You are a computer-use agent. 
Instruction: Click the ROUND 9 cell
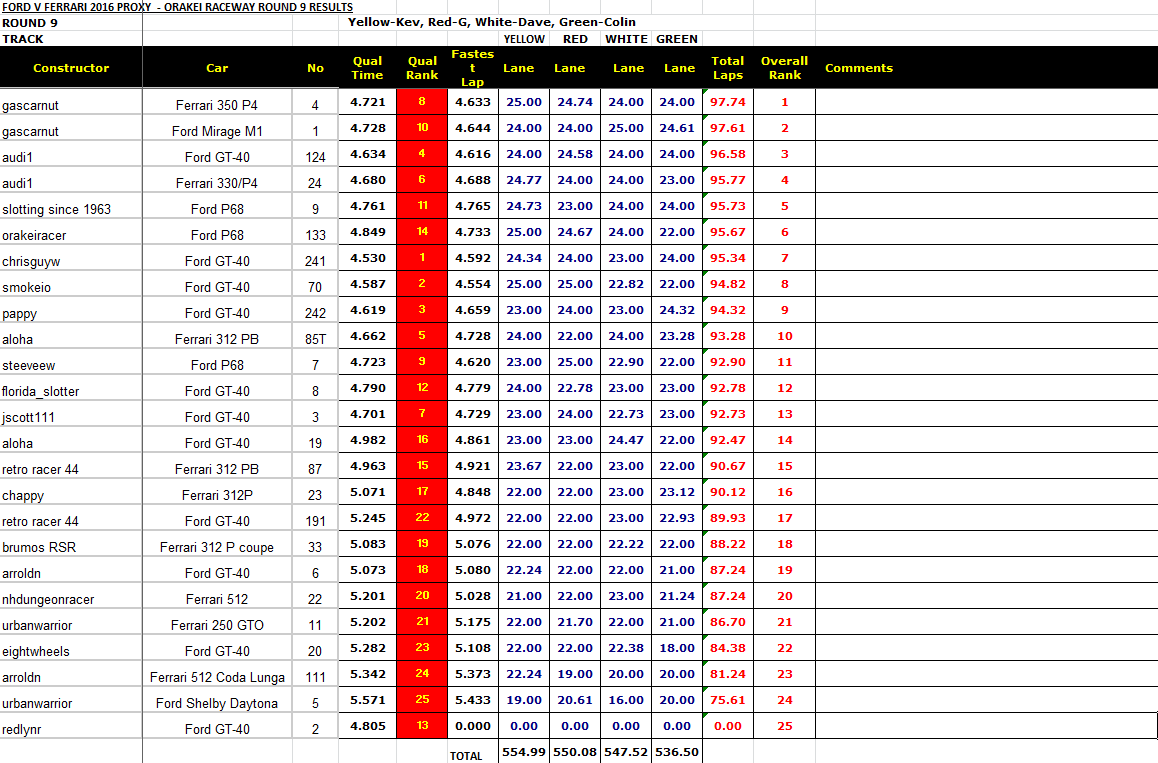tap(30, 23)
